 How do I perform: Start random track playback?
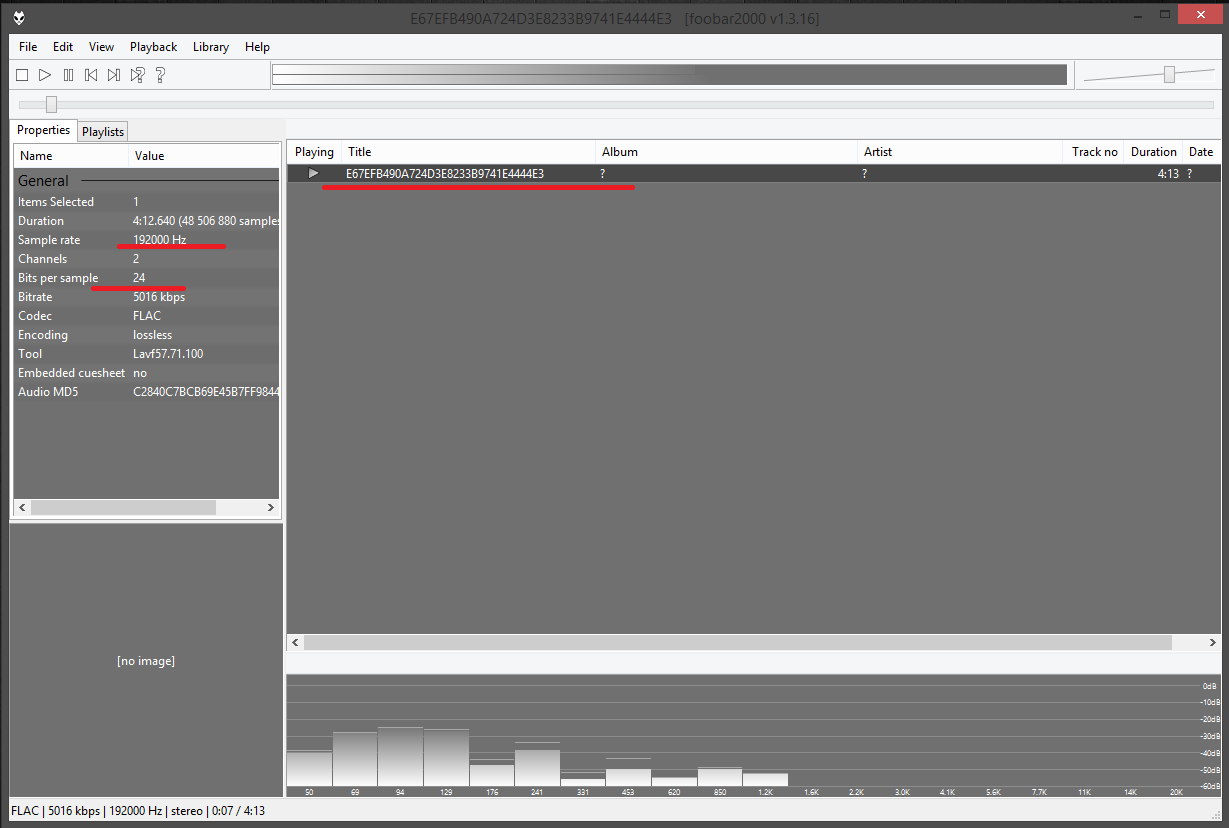(x=137, y=75)
